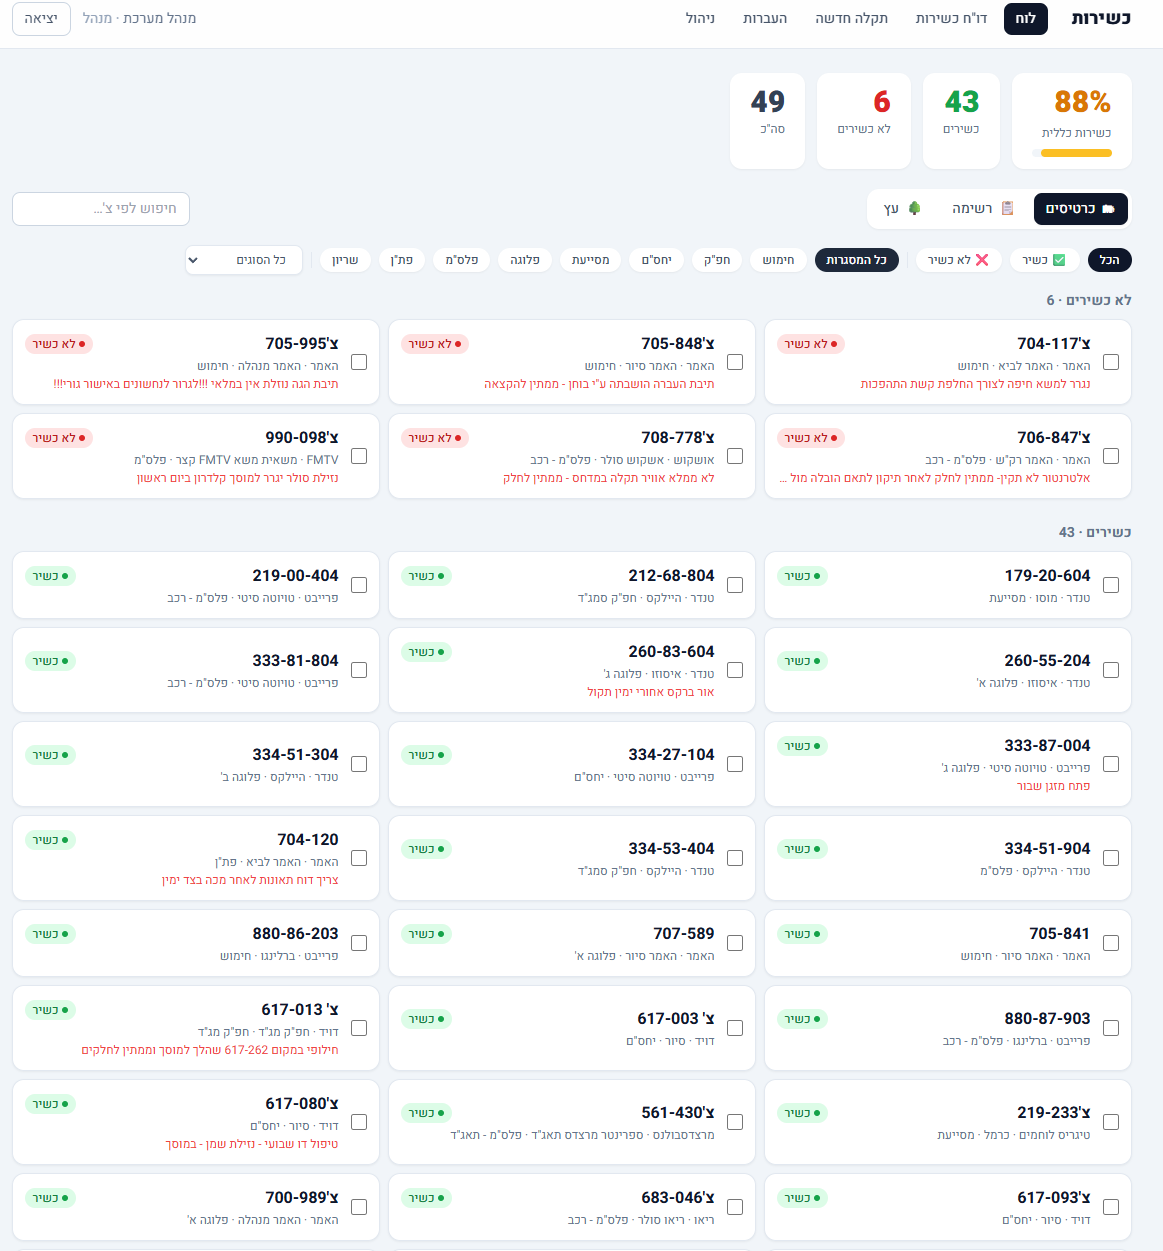Open the ניהול tab

700,18
